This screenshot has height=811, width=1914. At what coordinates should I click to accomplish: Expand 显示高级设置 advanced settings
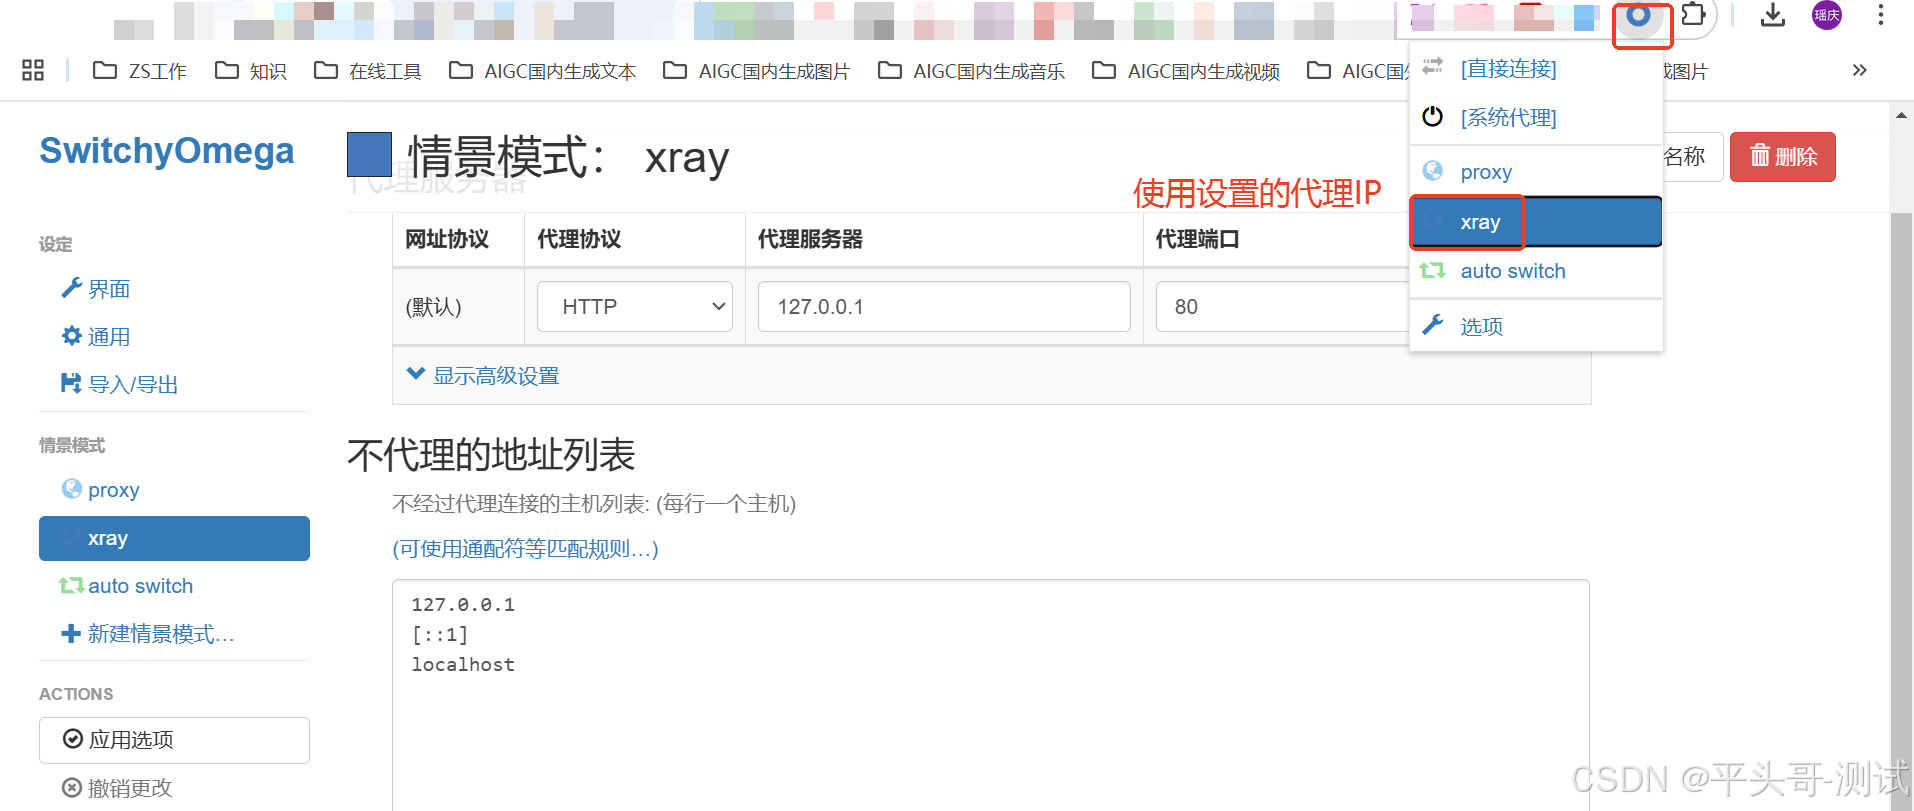(x=484, y=376)
